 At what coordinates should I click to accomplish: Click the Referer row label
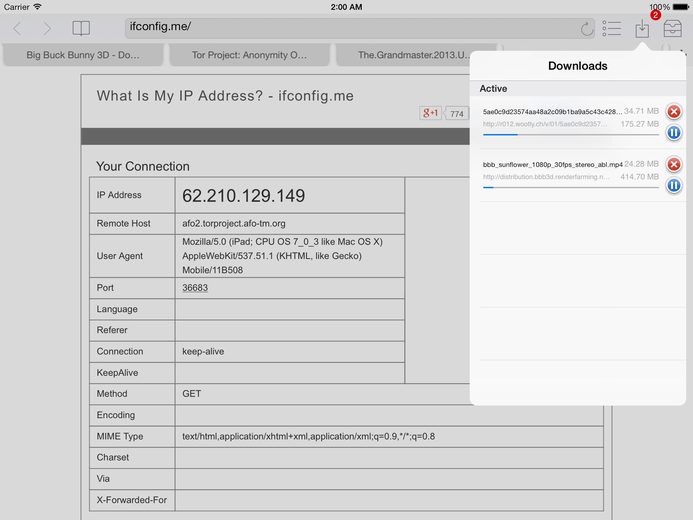(x=112, y=330)
